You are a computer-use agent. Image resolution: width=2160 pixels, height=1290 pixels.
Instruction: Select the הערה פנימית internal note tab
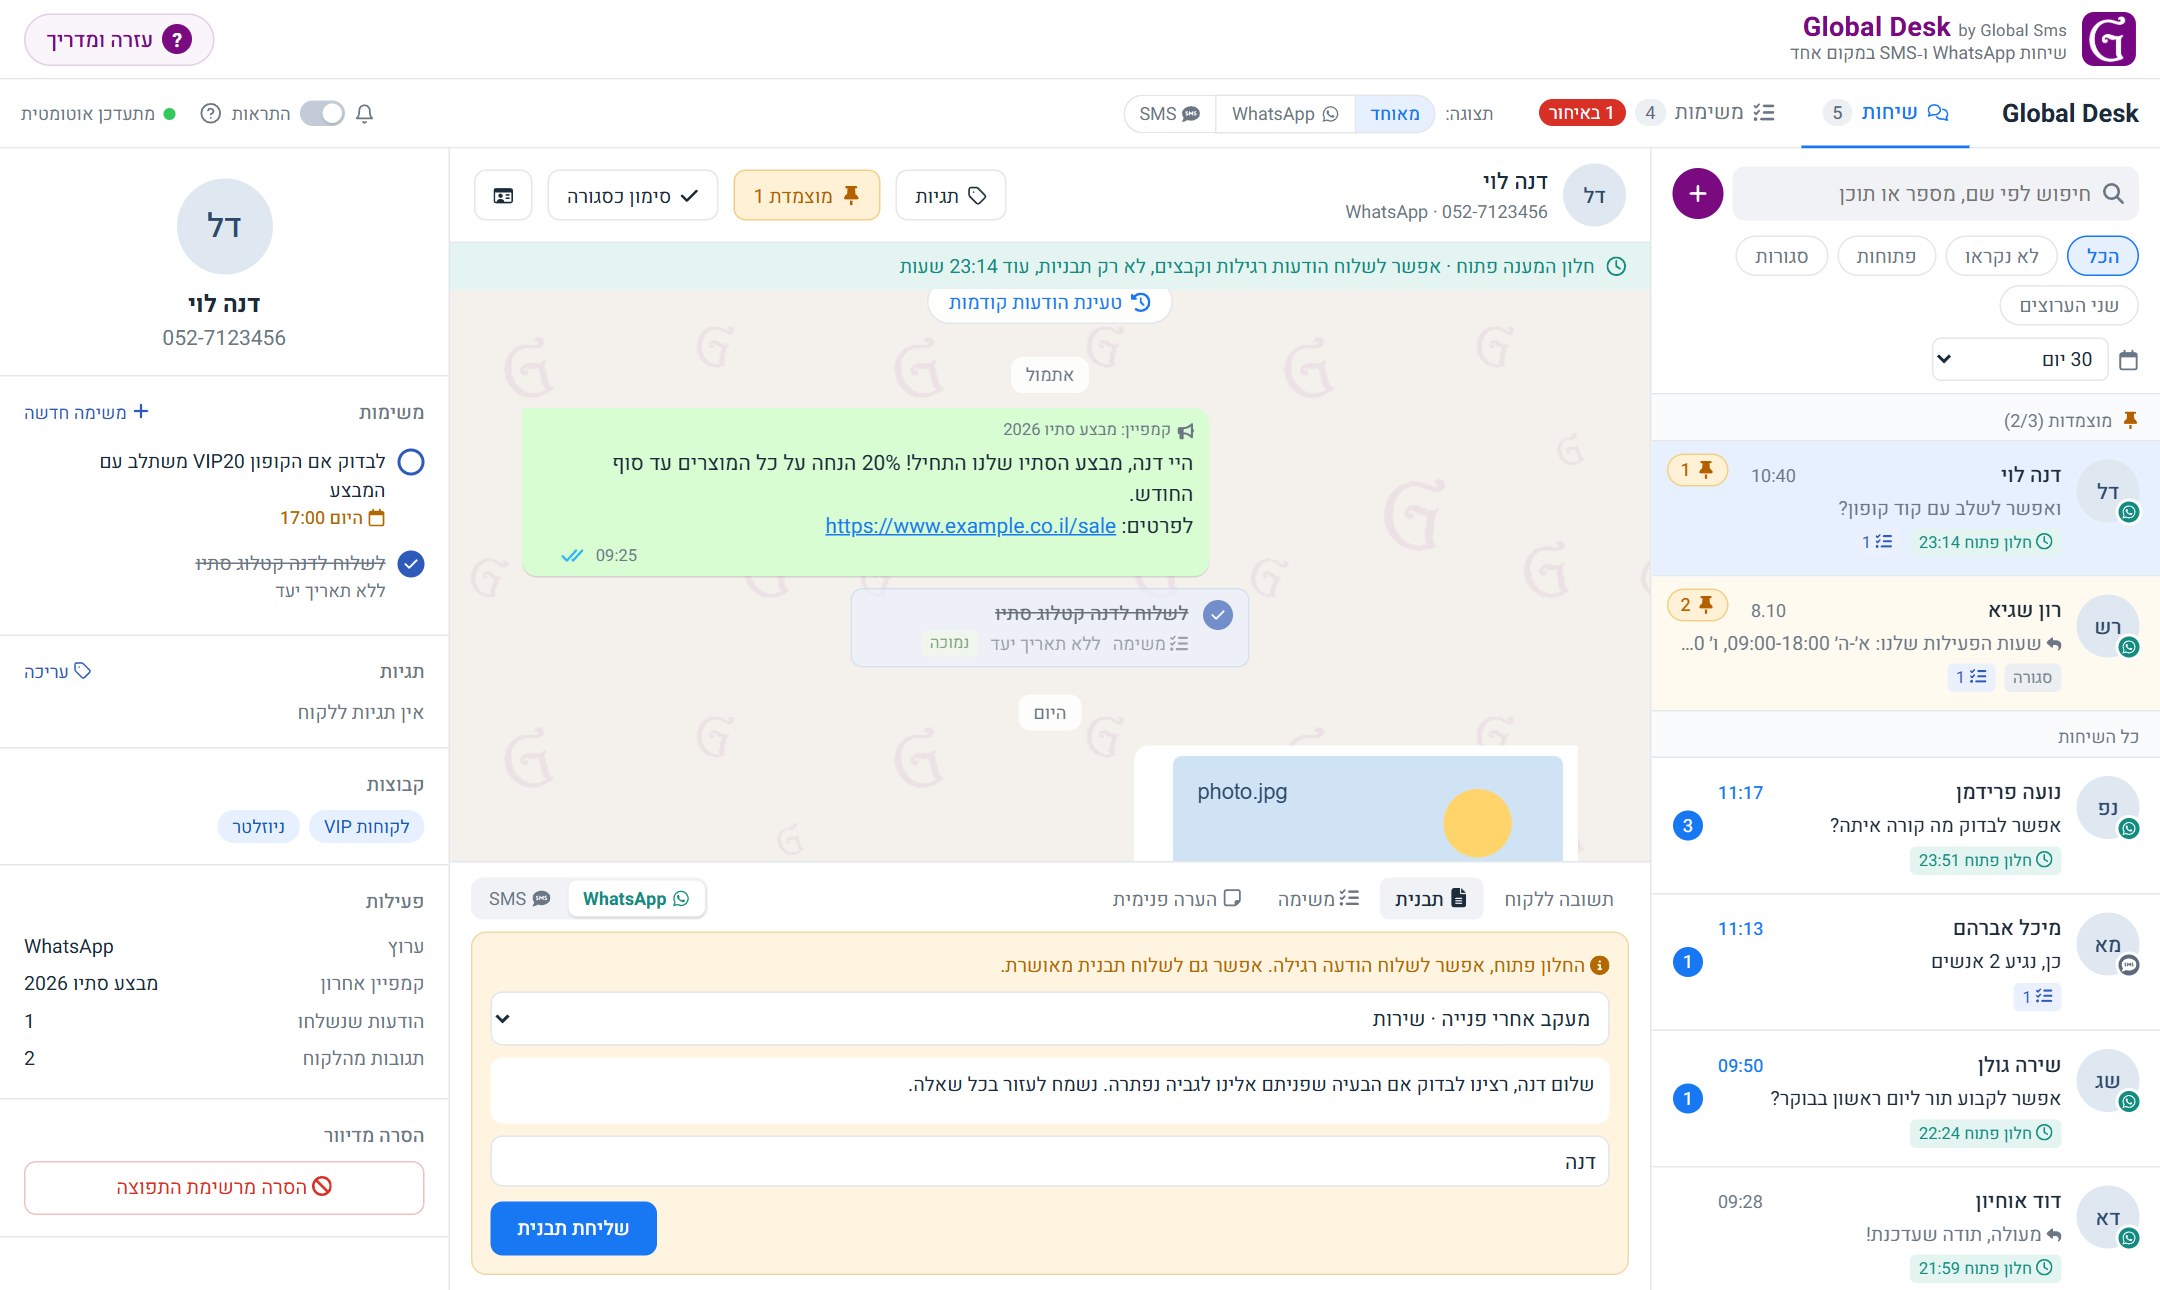(x=1177, y=899)
